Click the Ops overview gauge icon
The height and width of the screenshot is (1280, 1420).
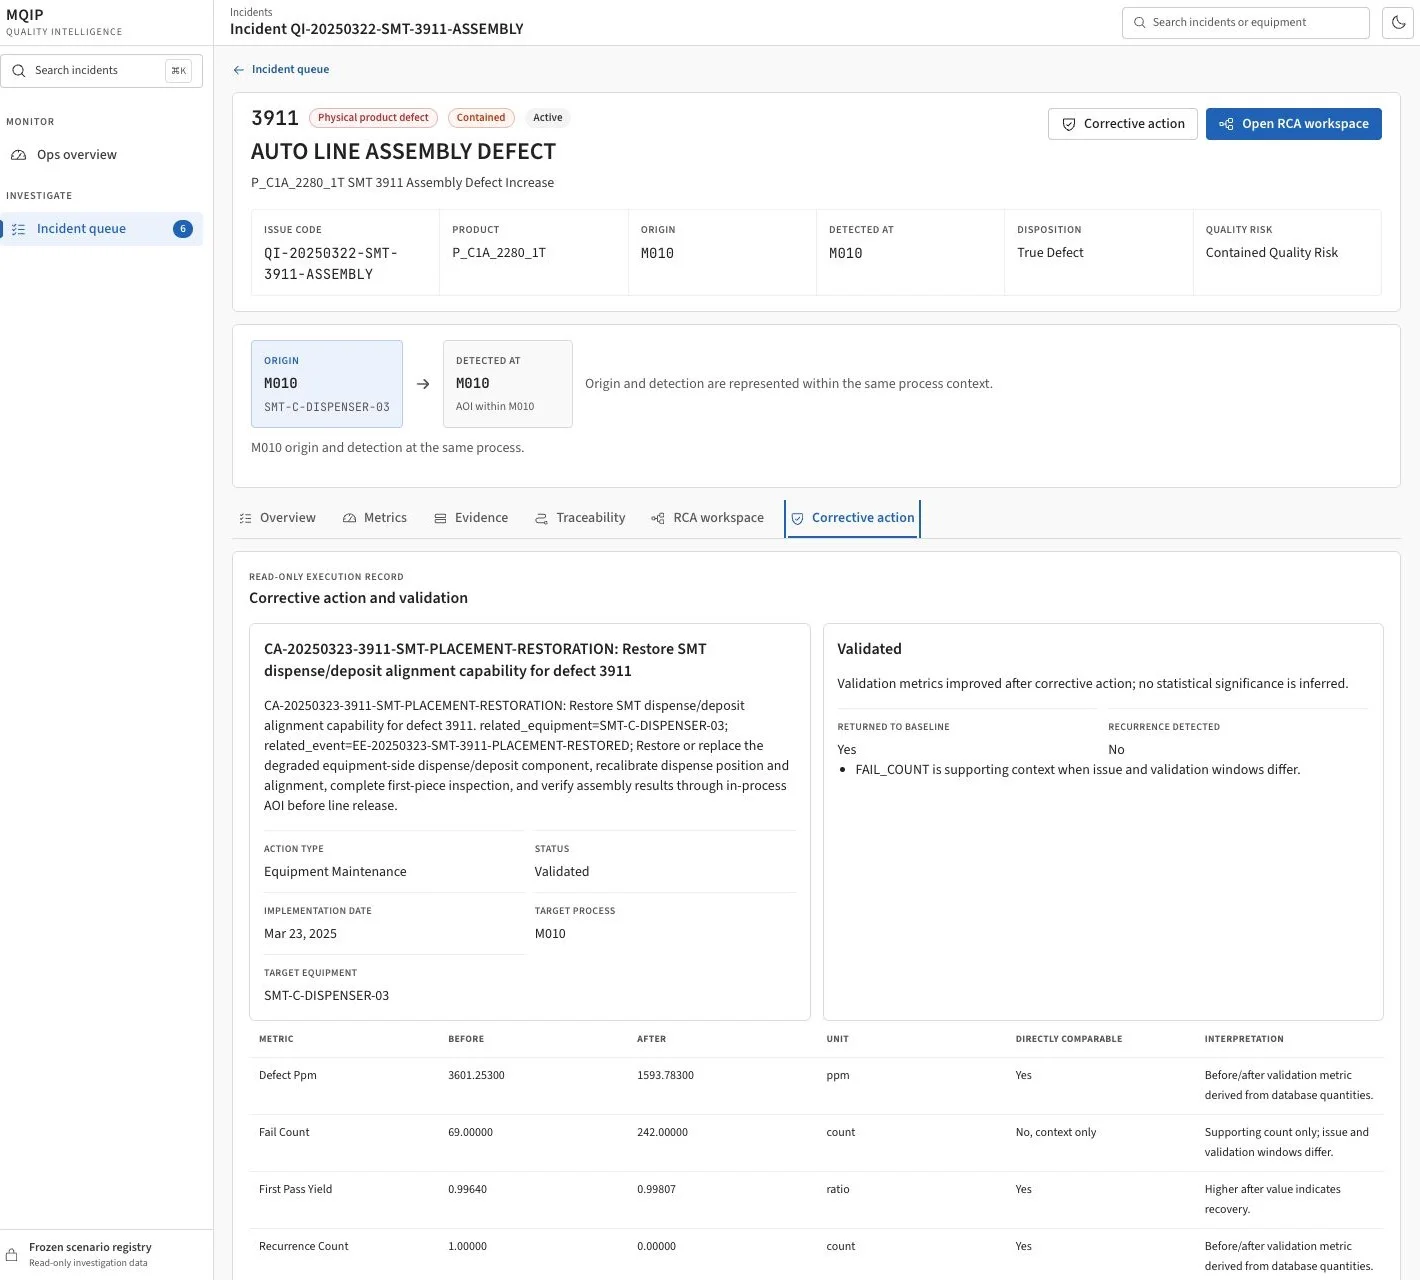(x=18, y=155)
